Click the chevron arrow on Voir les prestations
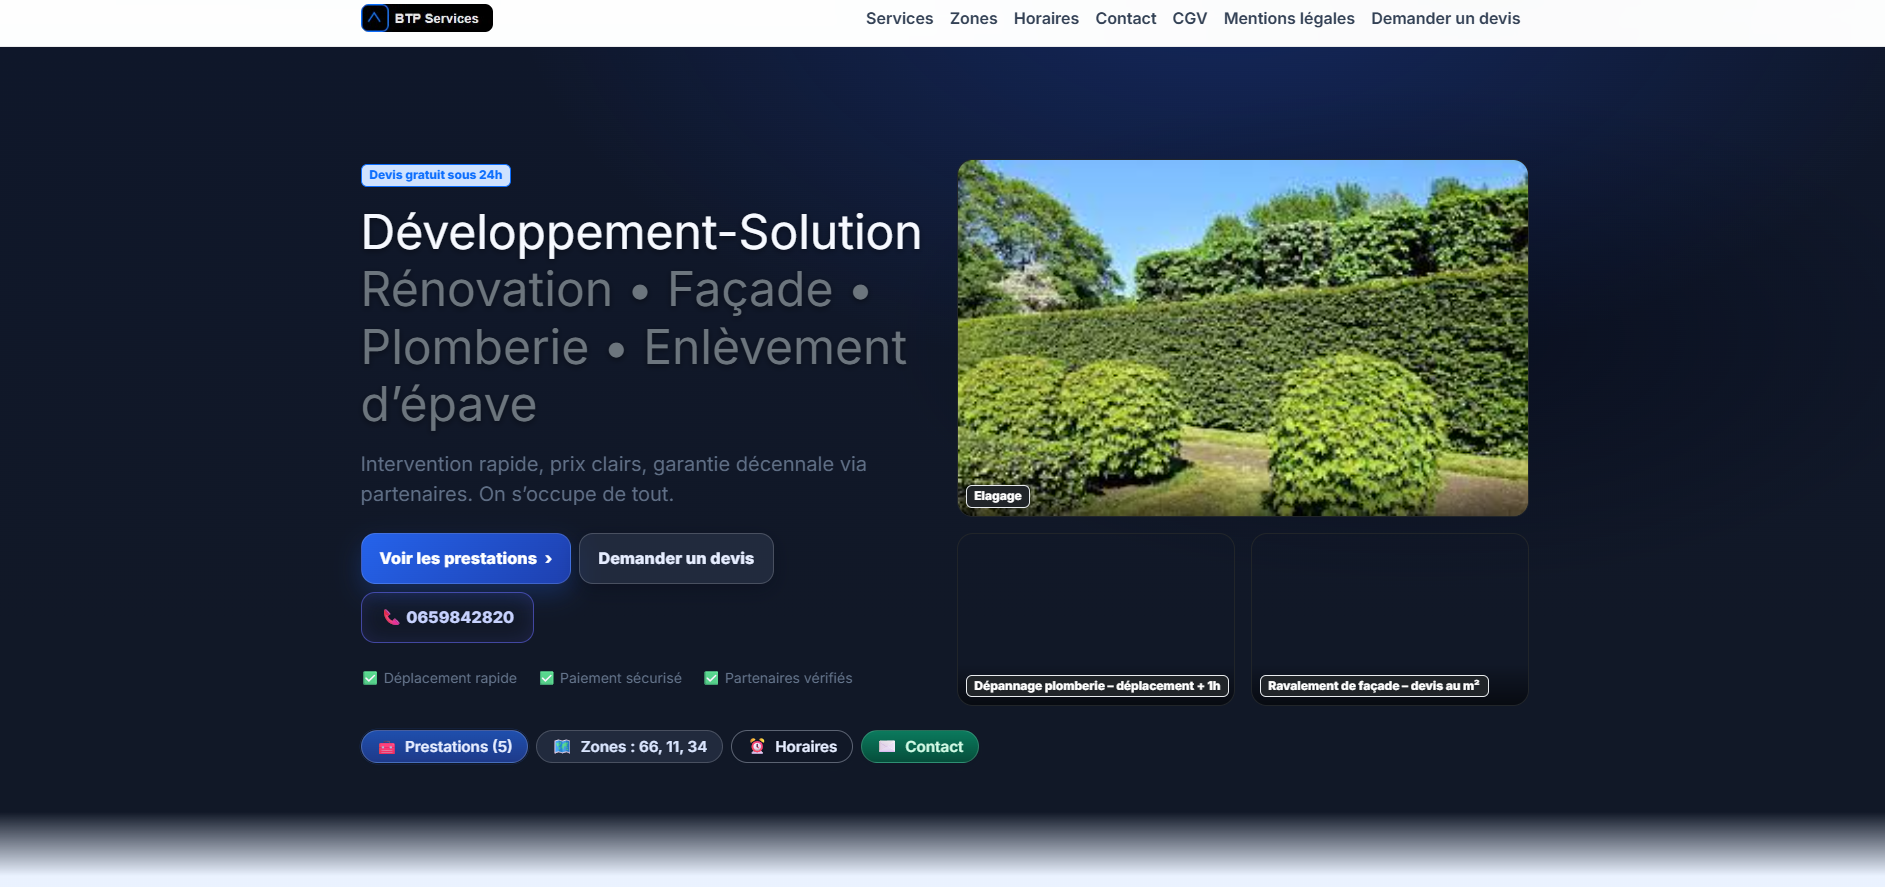 (x=548, y=559)
